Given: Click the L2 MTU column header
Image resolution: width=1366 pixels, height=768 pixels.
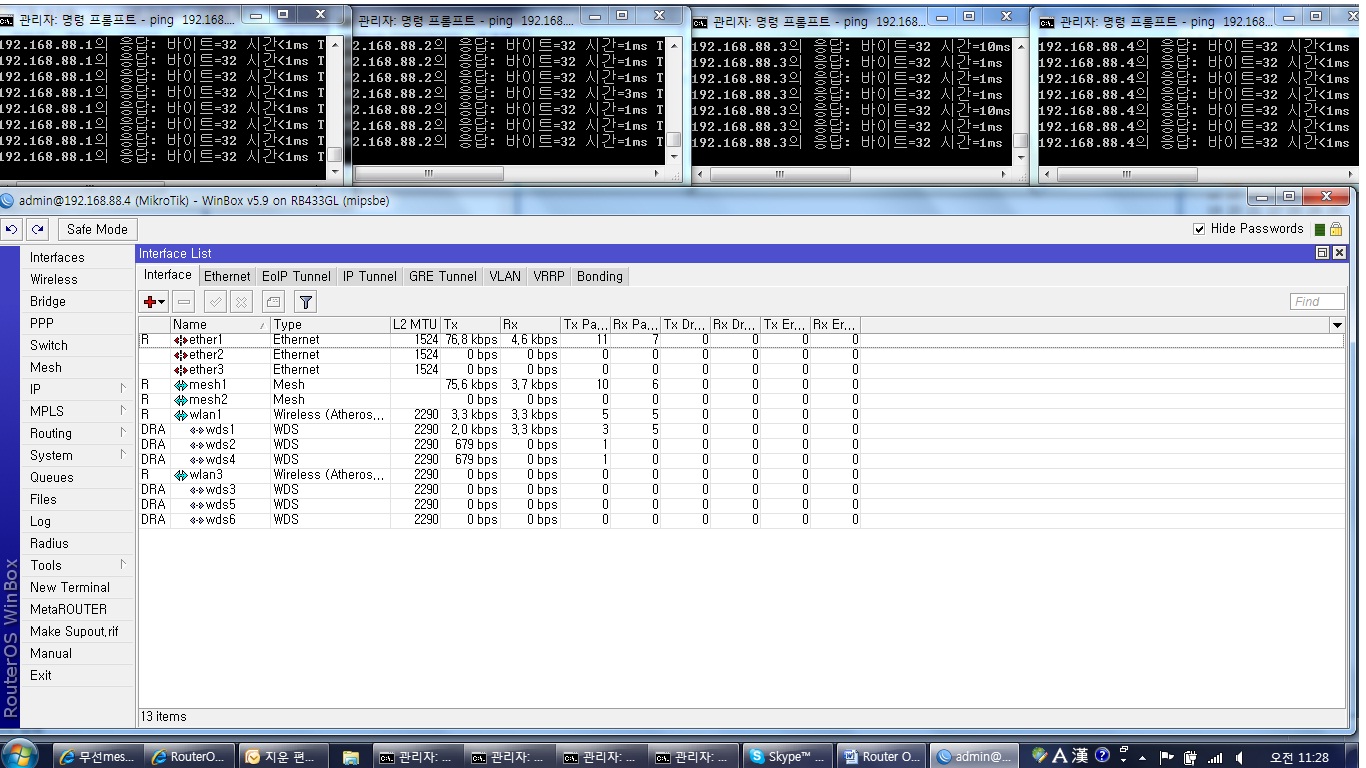Looking at the screenshot, I should click(415, 325).
